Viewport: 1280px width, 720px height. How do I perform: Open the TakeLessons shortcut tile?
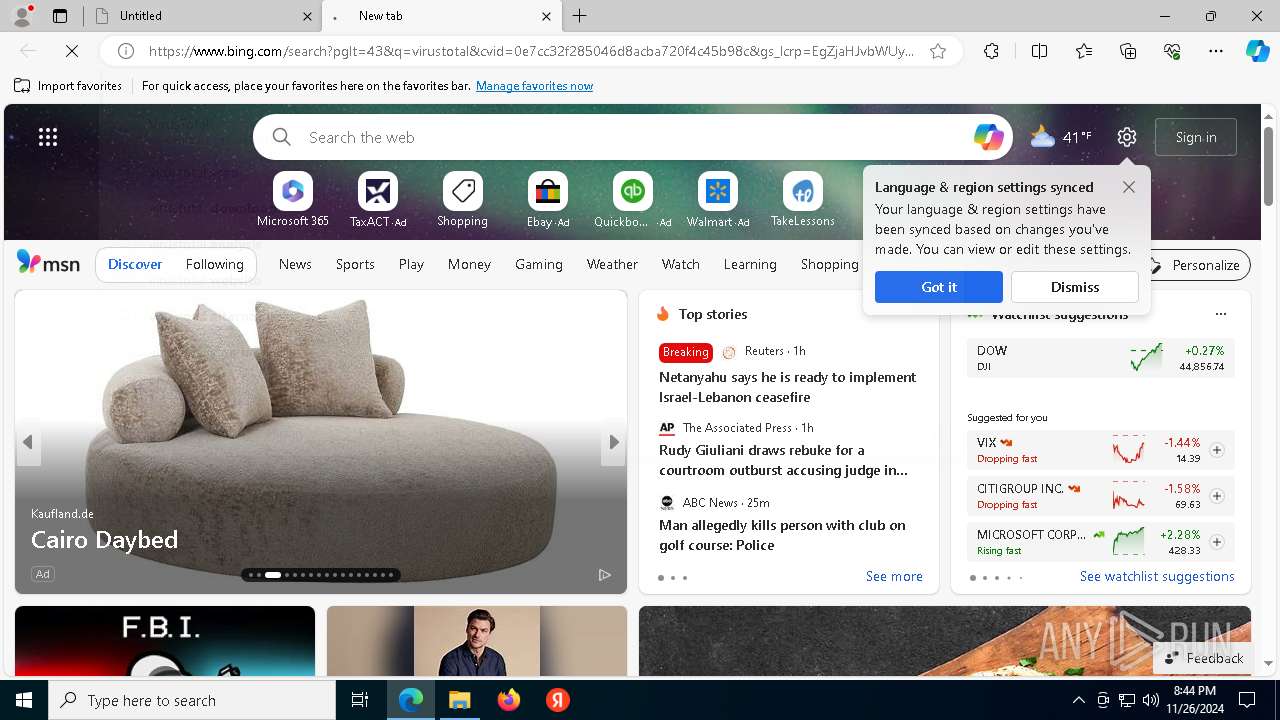pyautogui.click(x=802, y=200)
